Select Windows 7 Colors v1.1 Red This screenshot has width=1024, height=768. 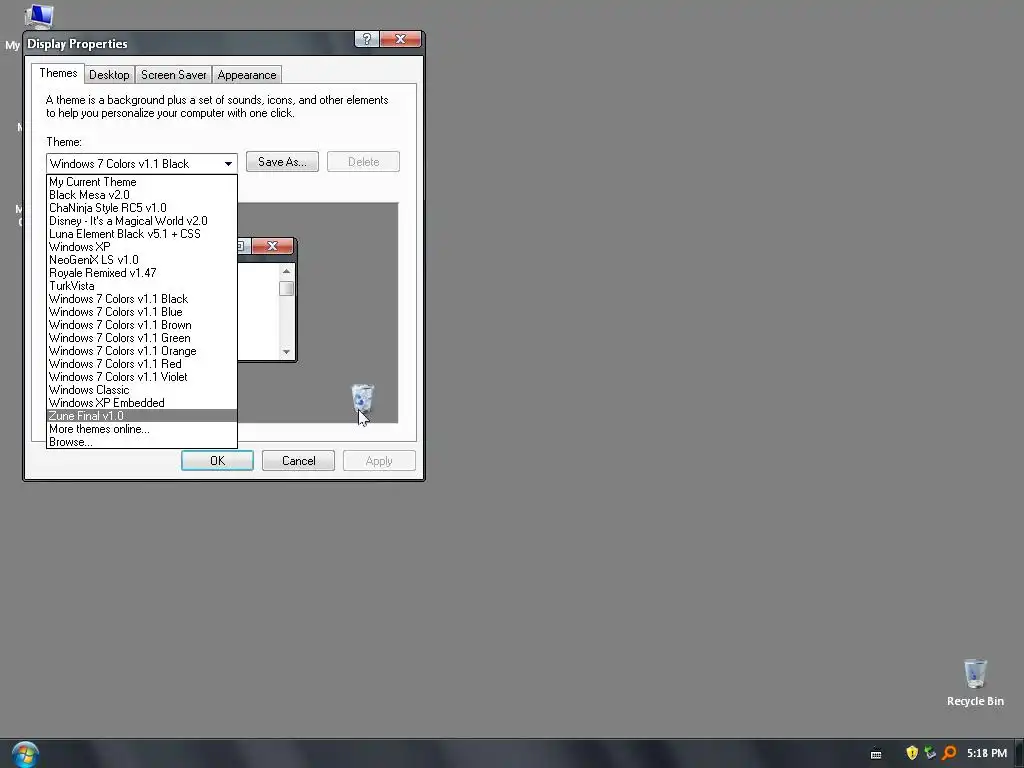click(x=142, y=364)
